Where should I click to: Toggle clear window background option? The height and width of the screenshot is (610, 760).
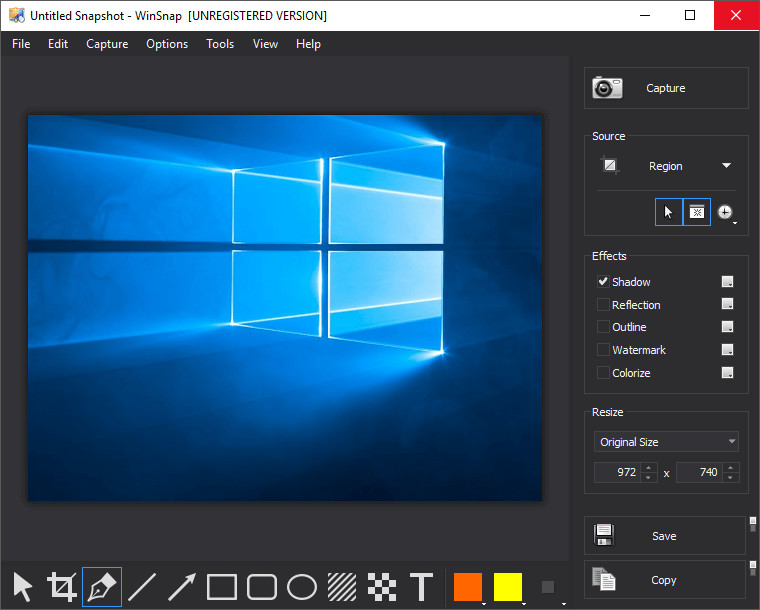tap(697, 212)
